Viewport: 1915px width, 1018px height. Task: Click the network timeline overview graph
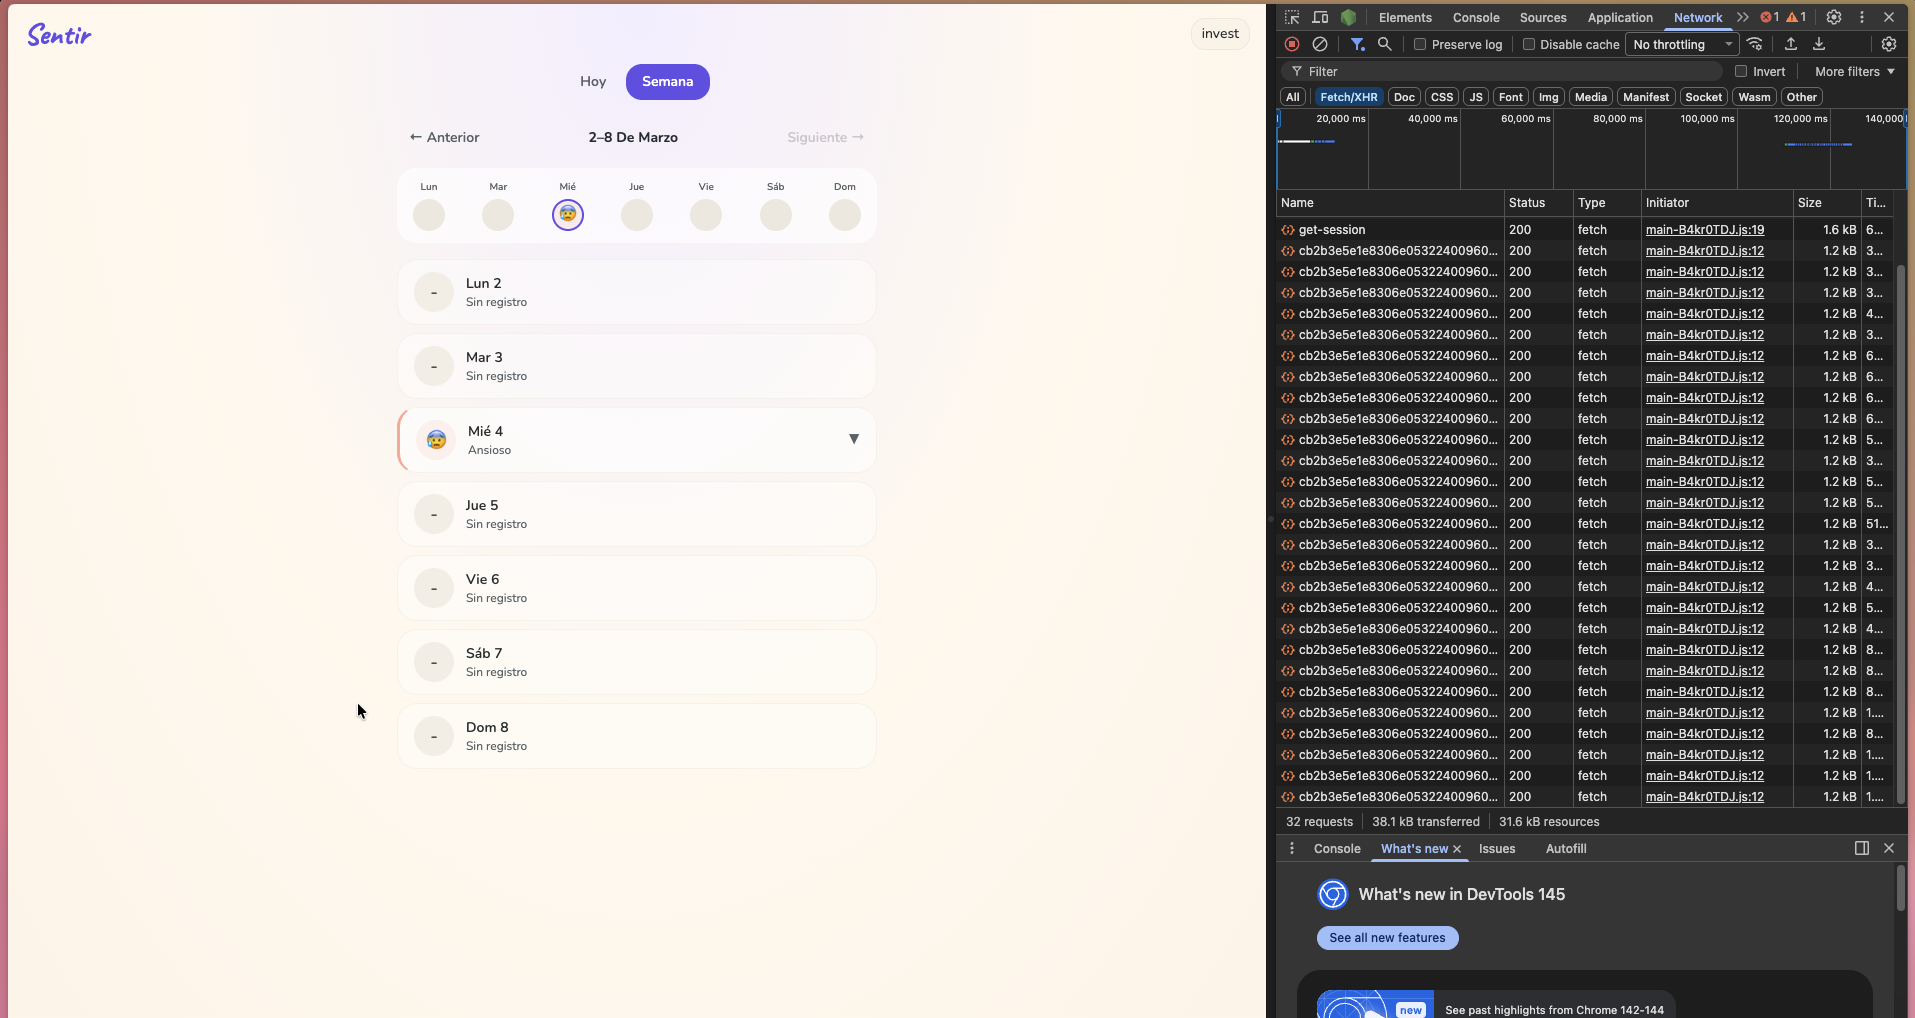click(1591, 150)
